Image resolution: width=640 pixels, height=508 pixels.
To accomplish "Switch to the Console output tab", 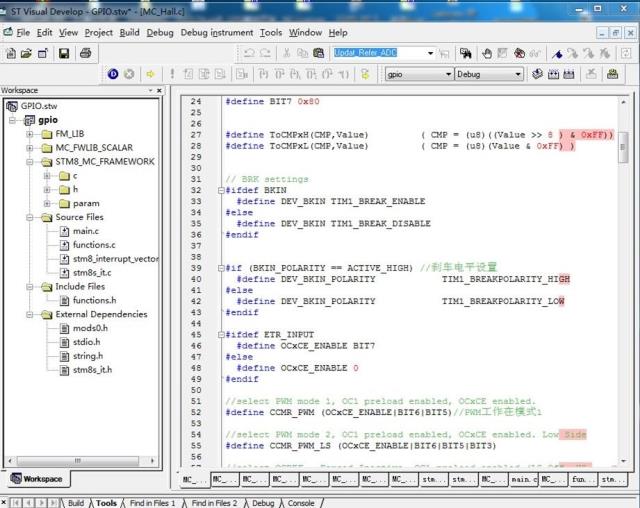I will pos(301,503).
